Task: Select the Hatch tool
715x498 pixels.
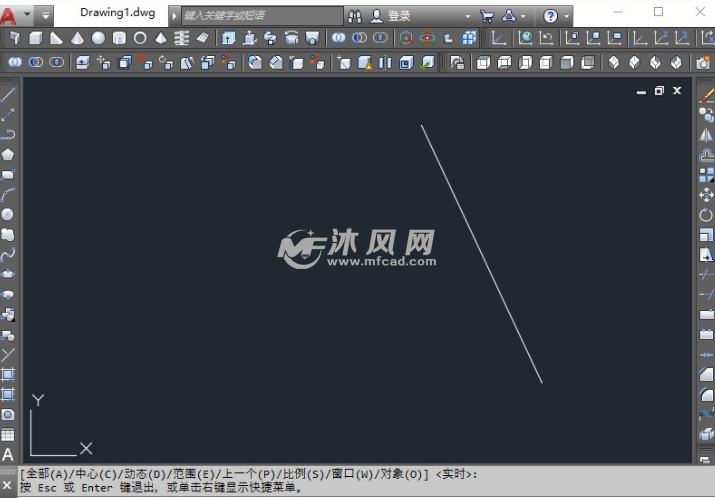Action: (x=8, y=374)
